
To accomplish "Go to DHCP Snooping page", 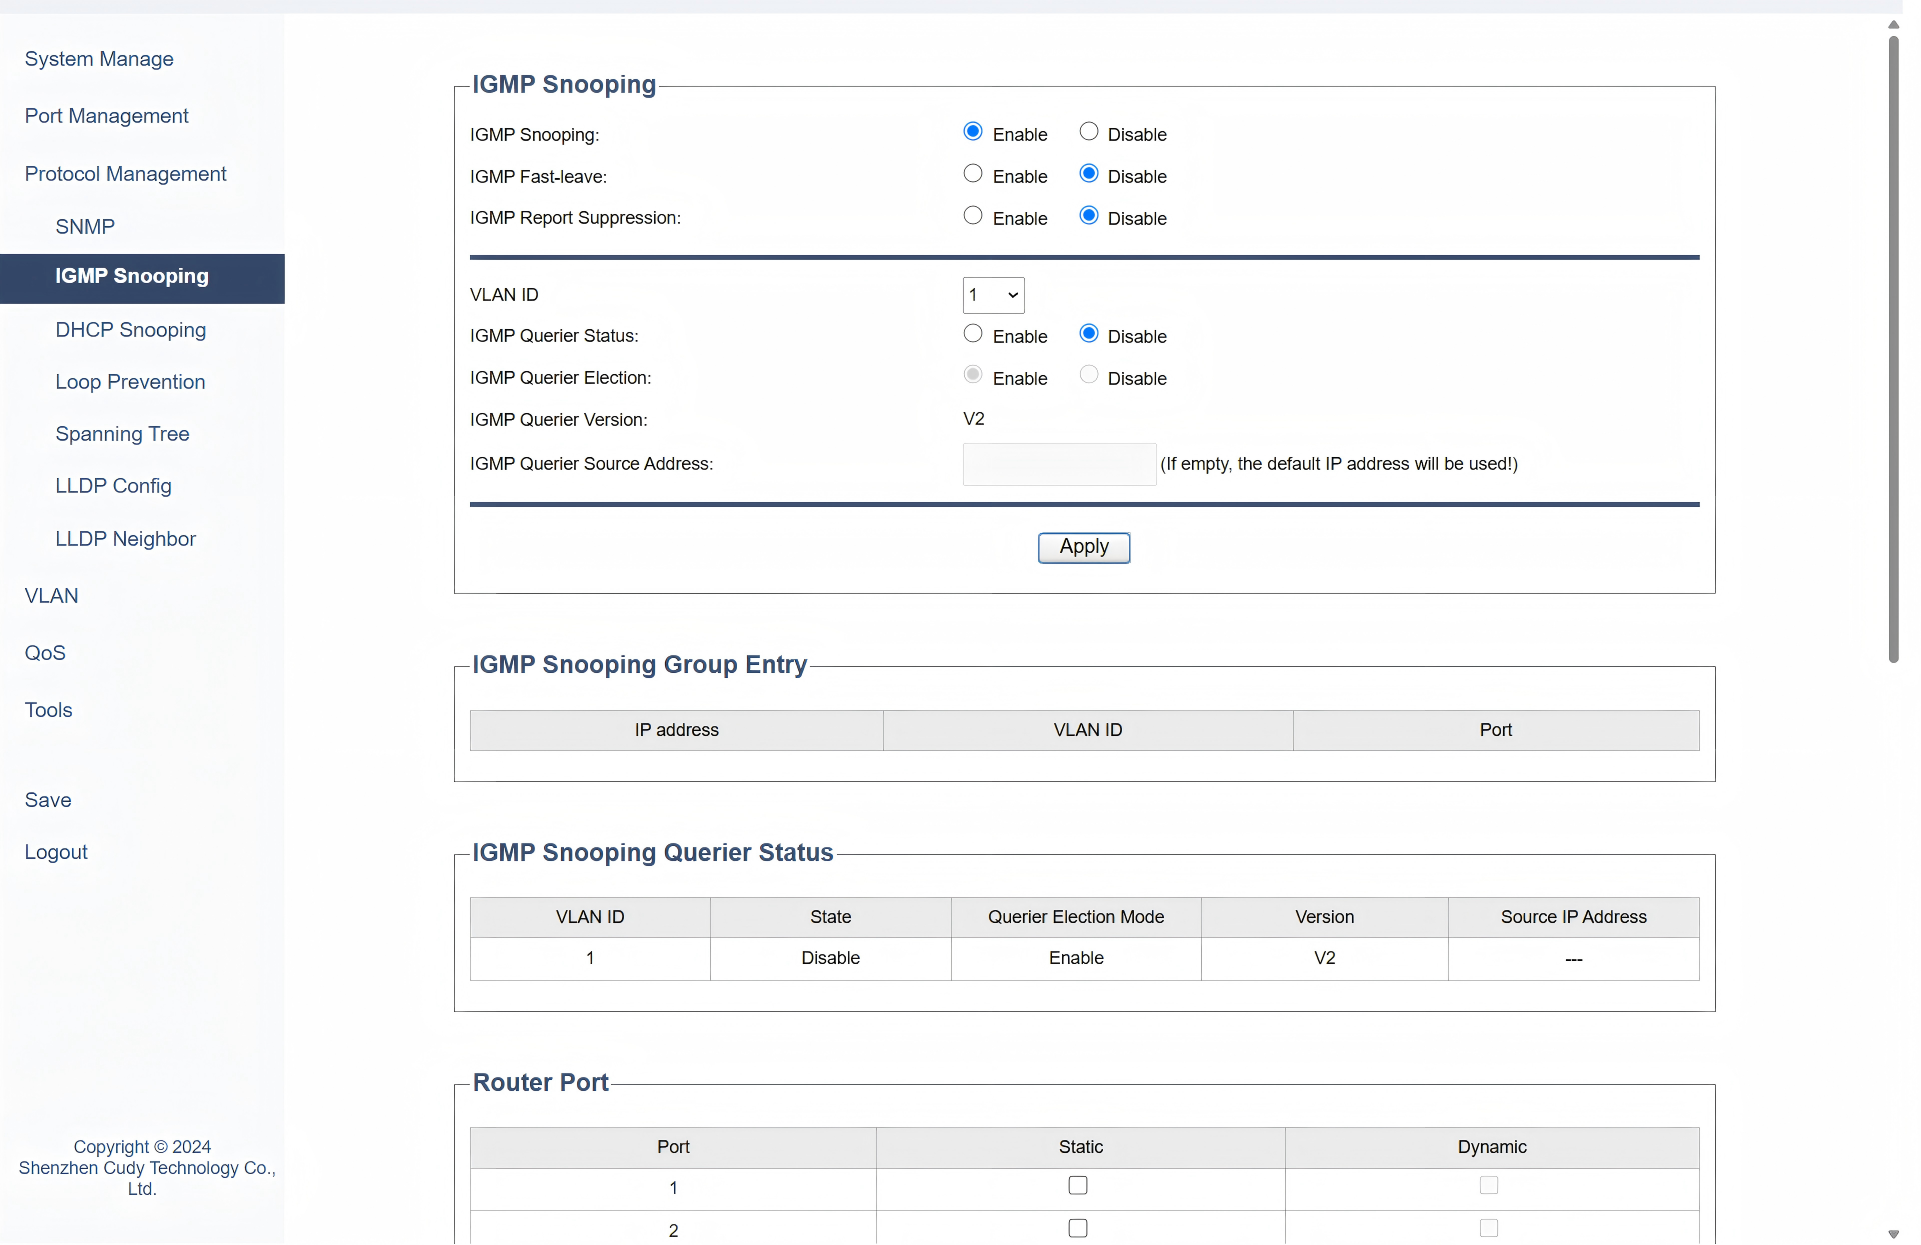I will pyautogui.click(x=130, y=330).
